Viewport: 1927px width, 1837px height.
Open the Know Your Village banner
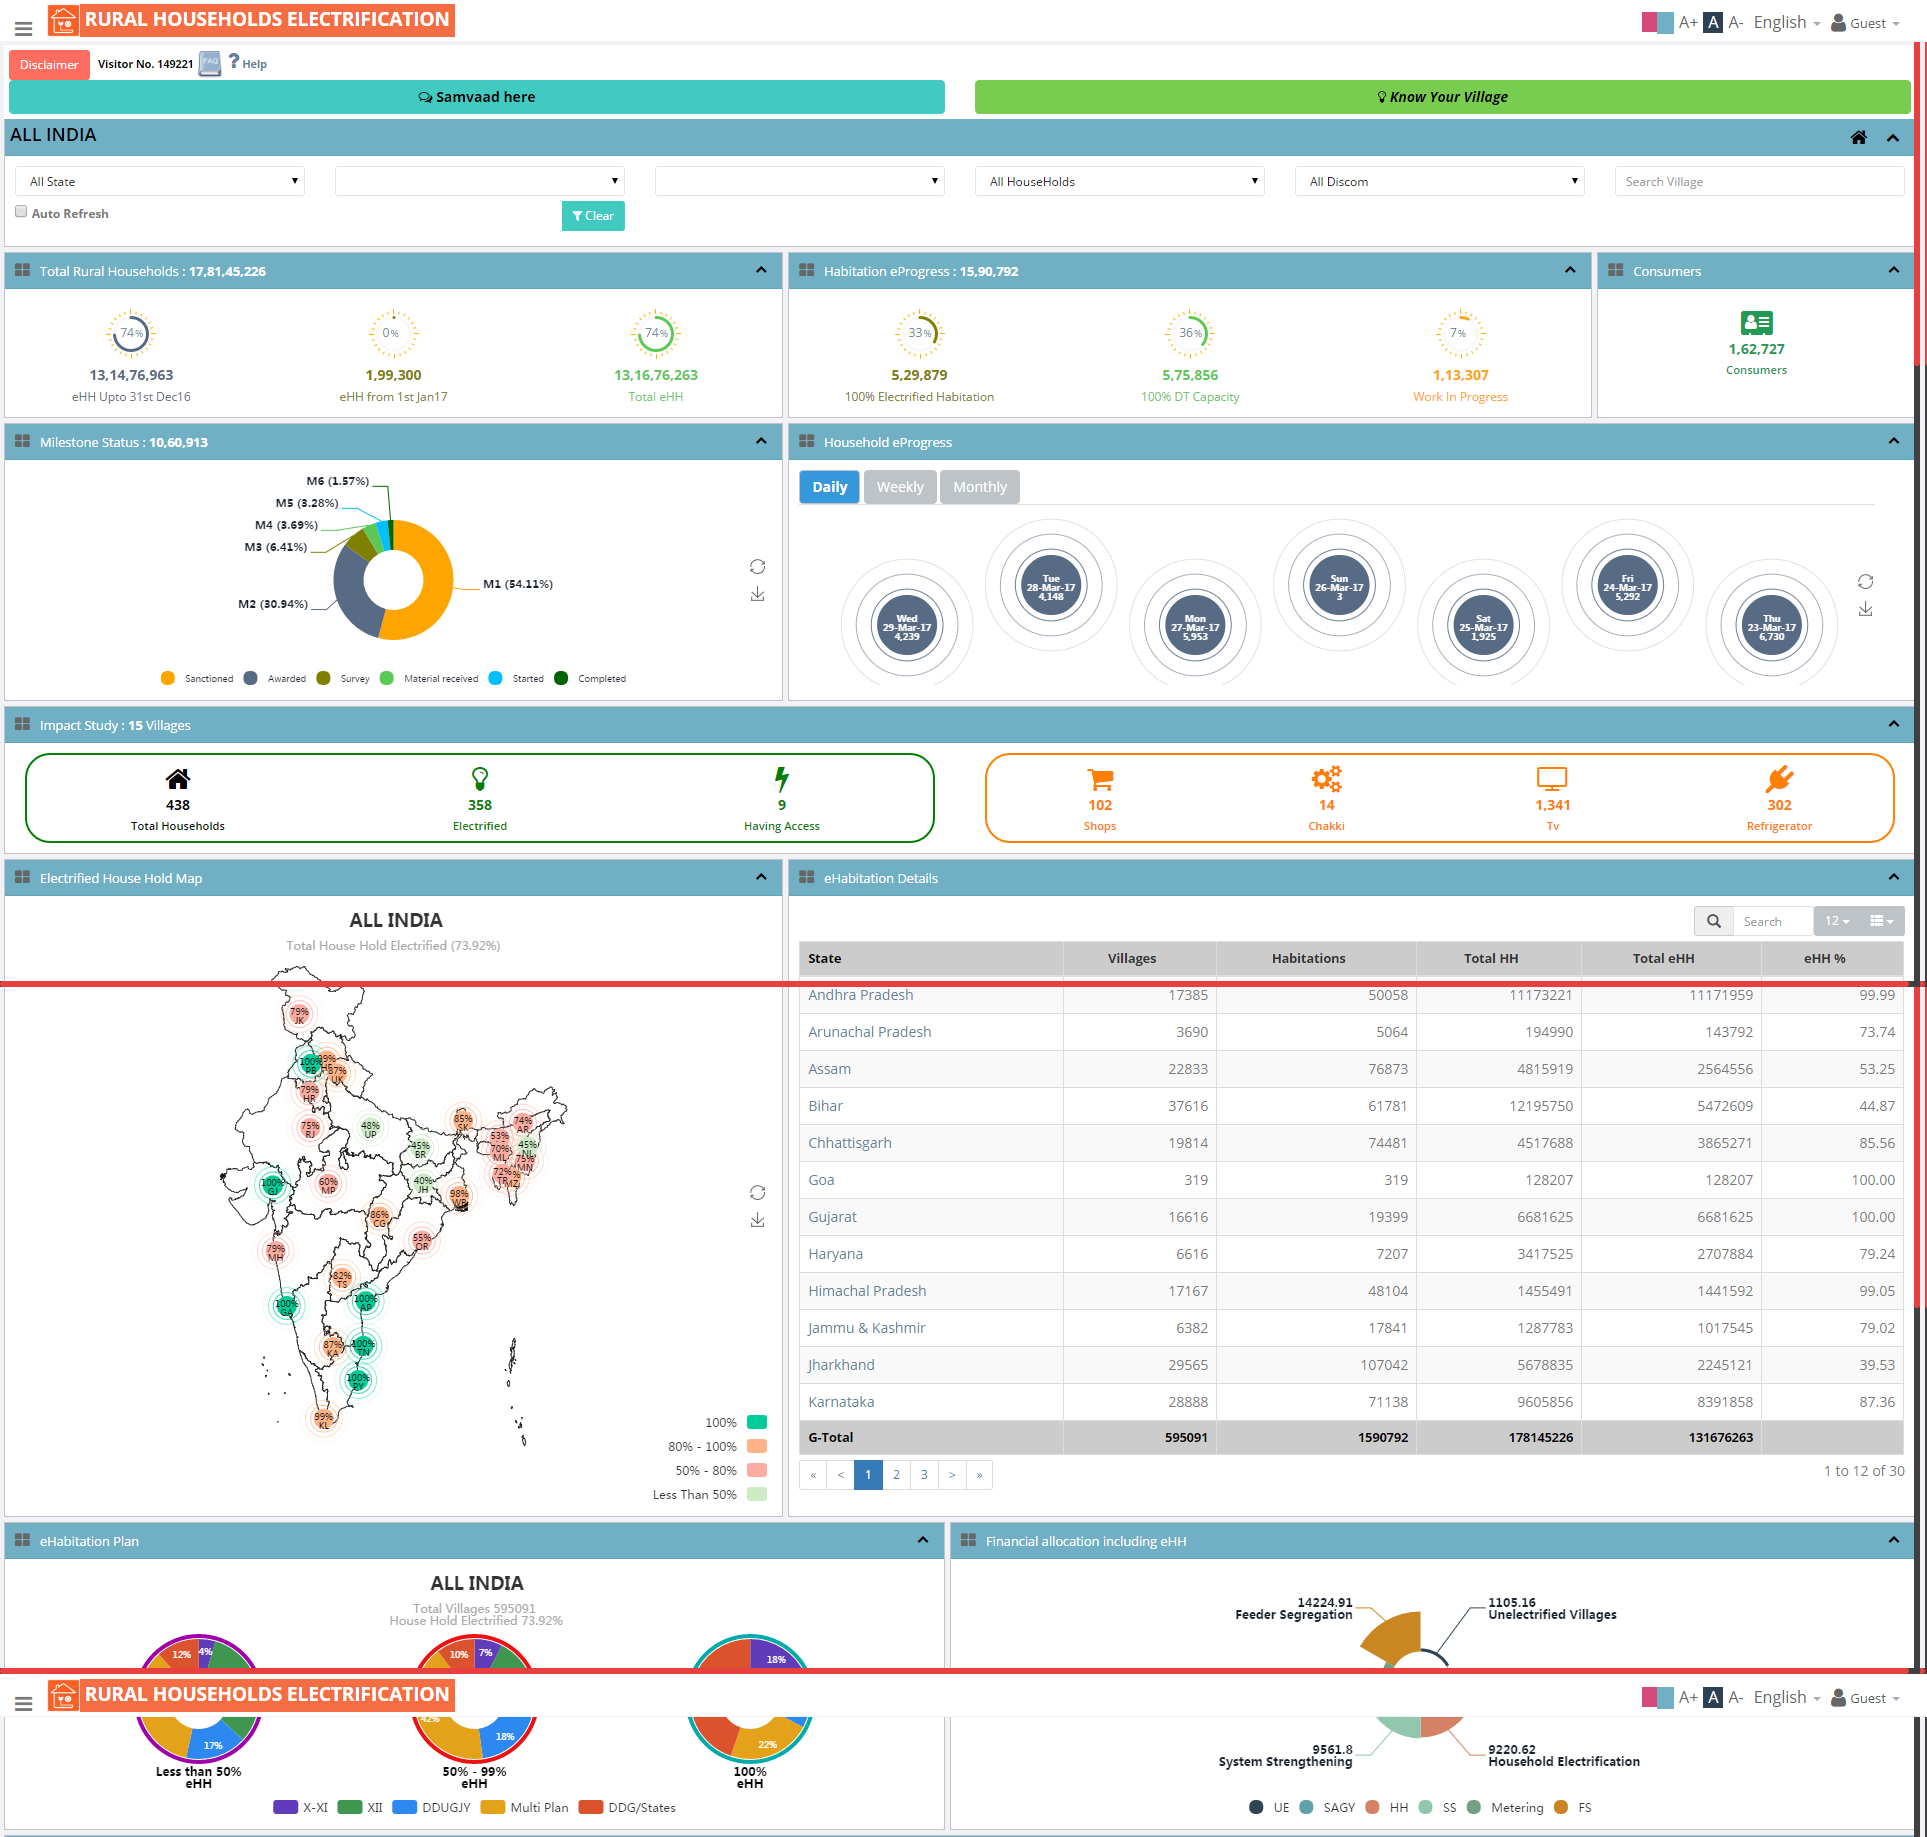coord(1442,97)
